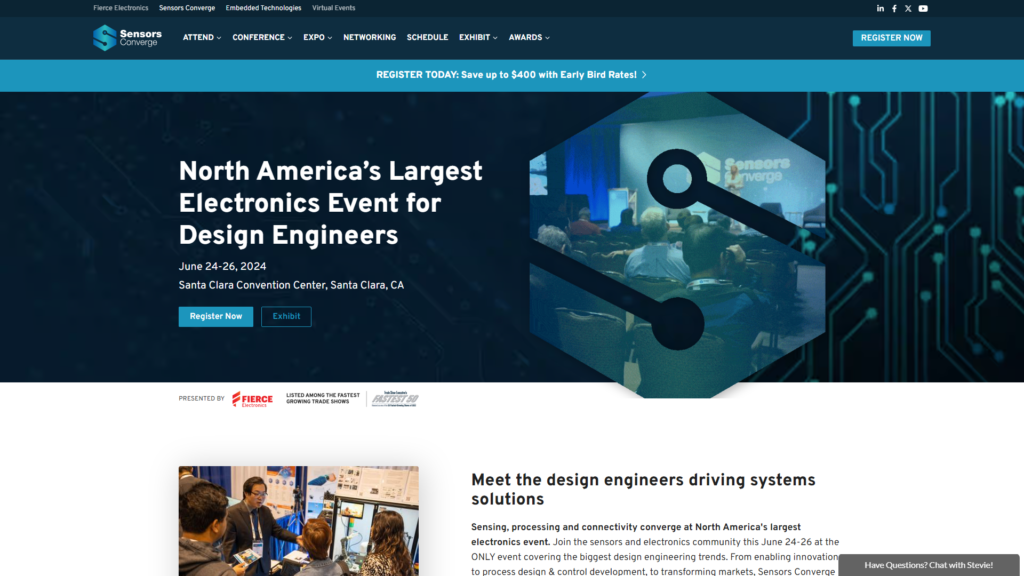Open the X (Twitter) social icon
1024x576 pixels.
908,8
